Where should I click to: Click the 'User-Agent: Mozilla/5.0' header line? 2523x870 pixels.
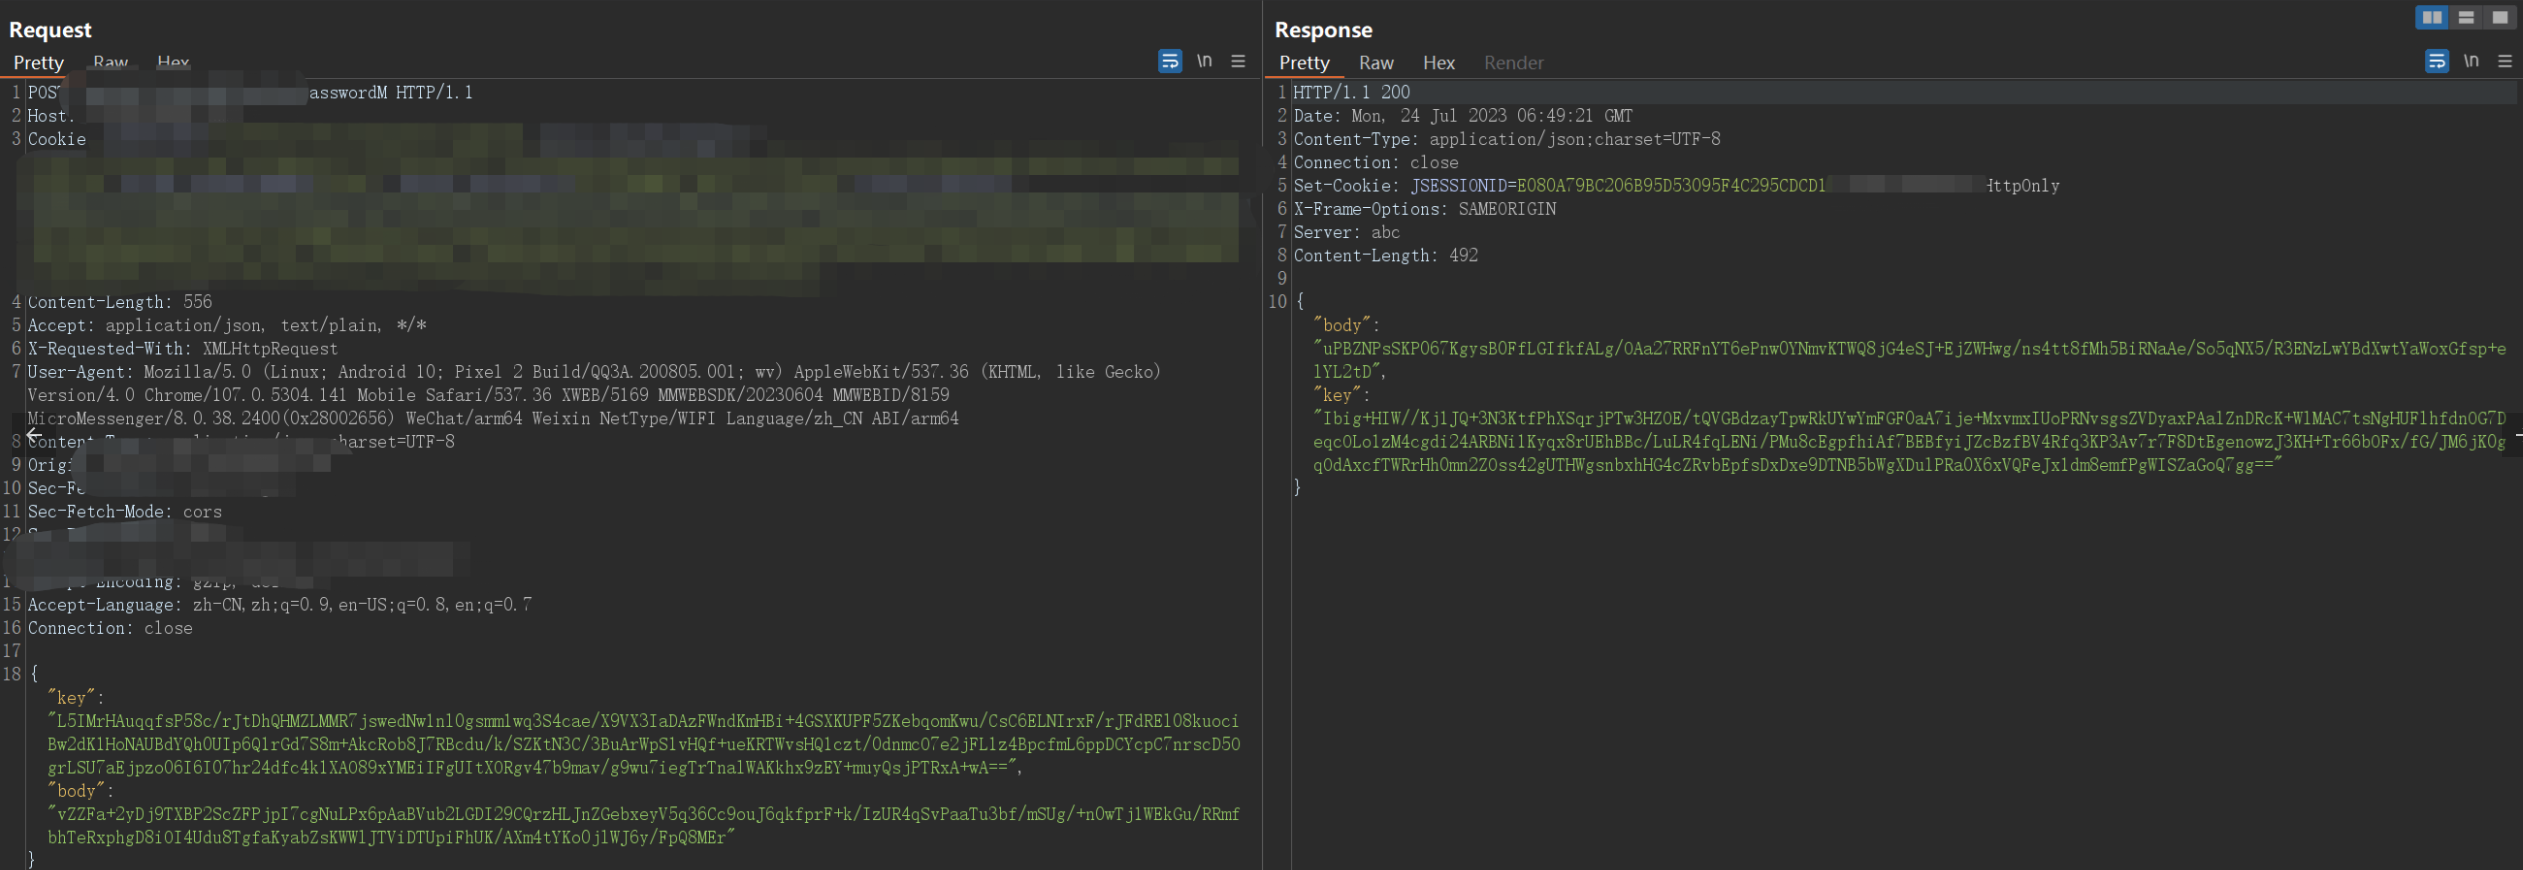[594, 372]
